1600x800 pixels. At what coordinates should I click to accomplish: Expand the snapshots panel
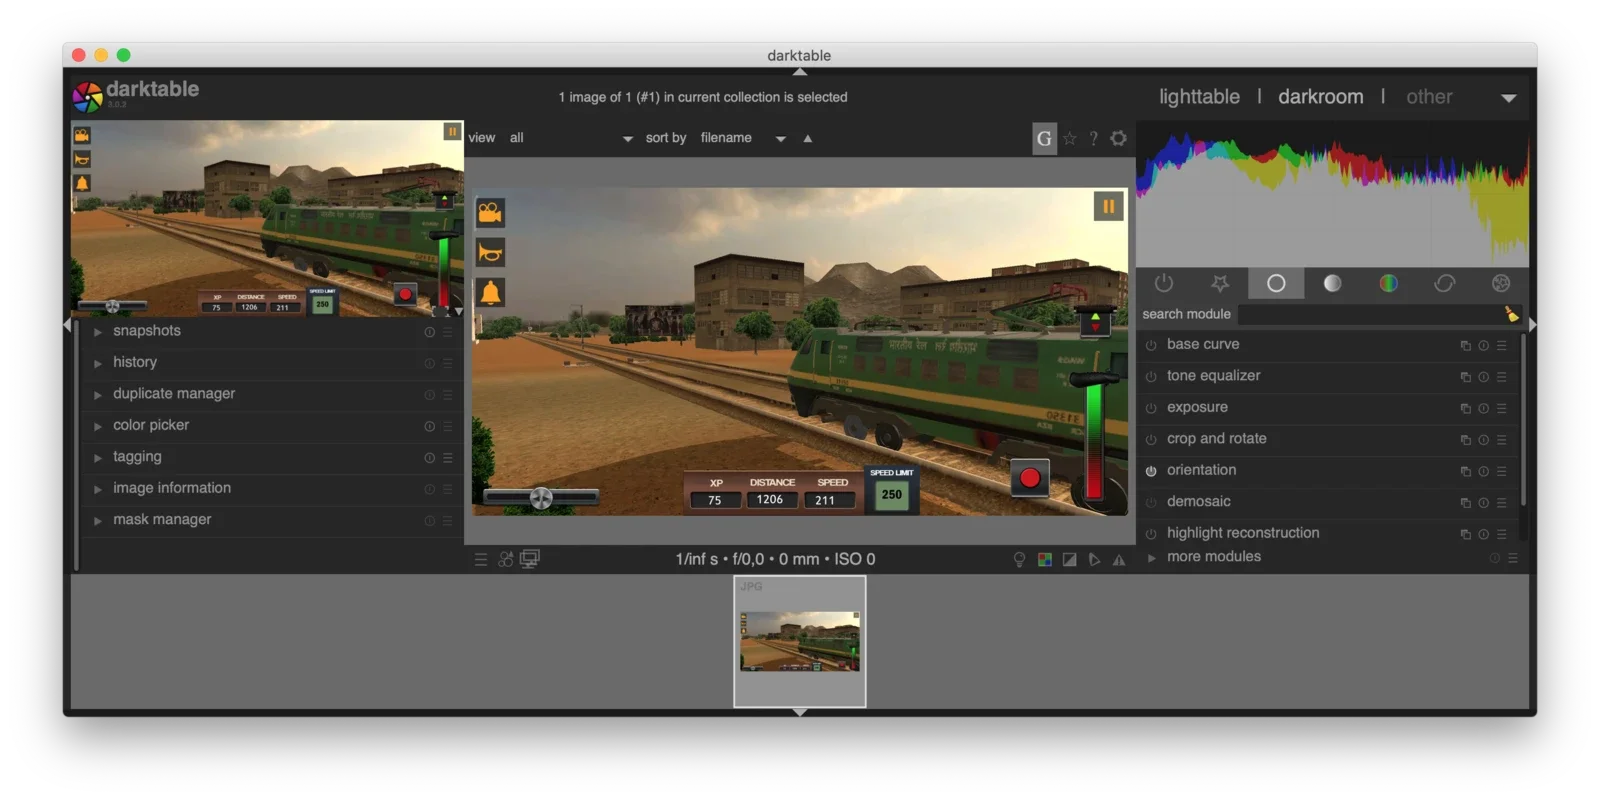(97, 332)
